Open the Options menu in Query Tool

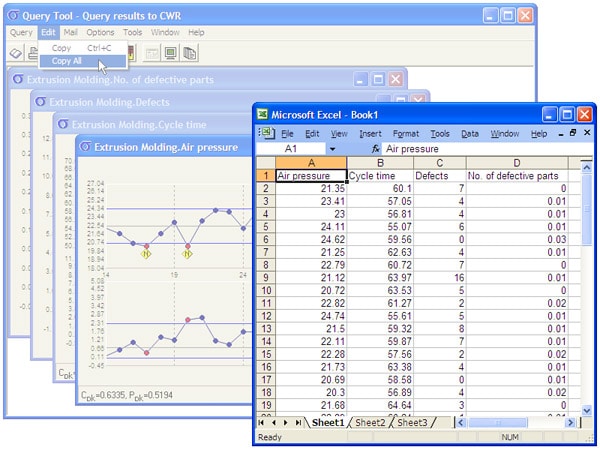[x=104, y=32]
